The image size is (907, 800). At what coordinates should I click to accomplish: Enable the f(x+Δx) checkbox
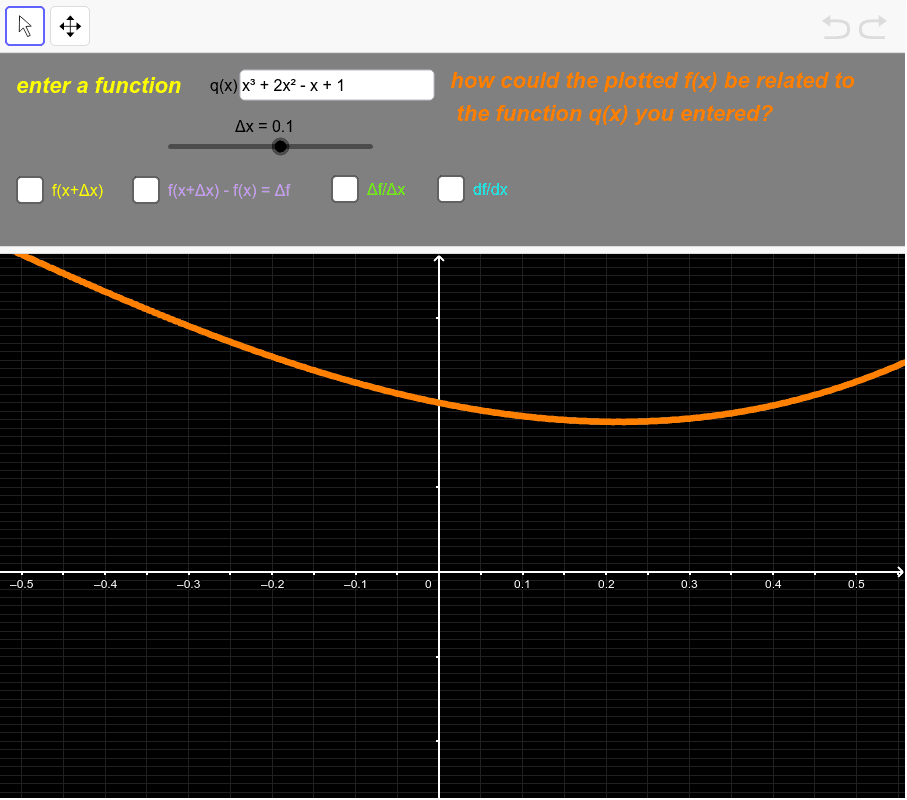[x=30, y=190]
